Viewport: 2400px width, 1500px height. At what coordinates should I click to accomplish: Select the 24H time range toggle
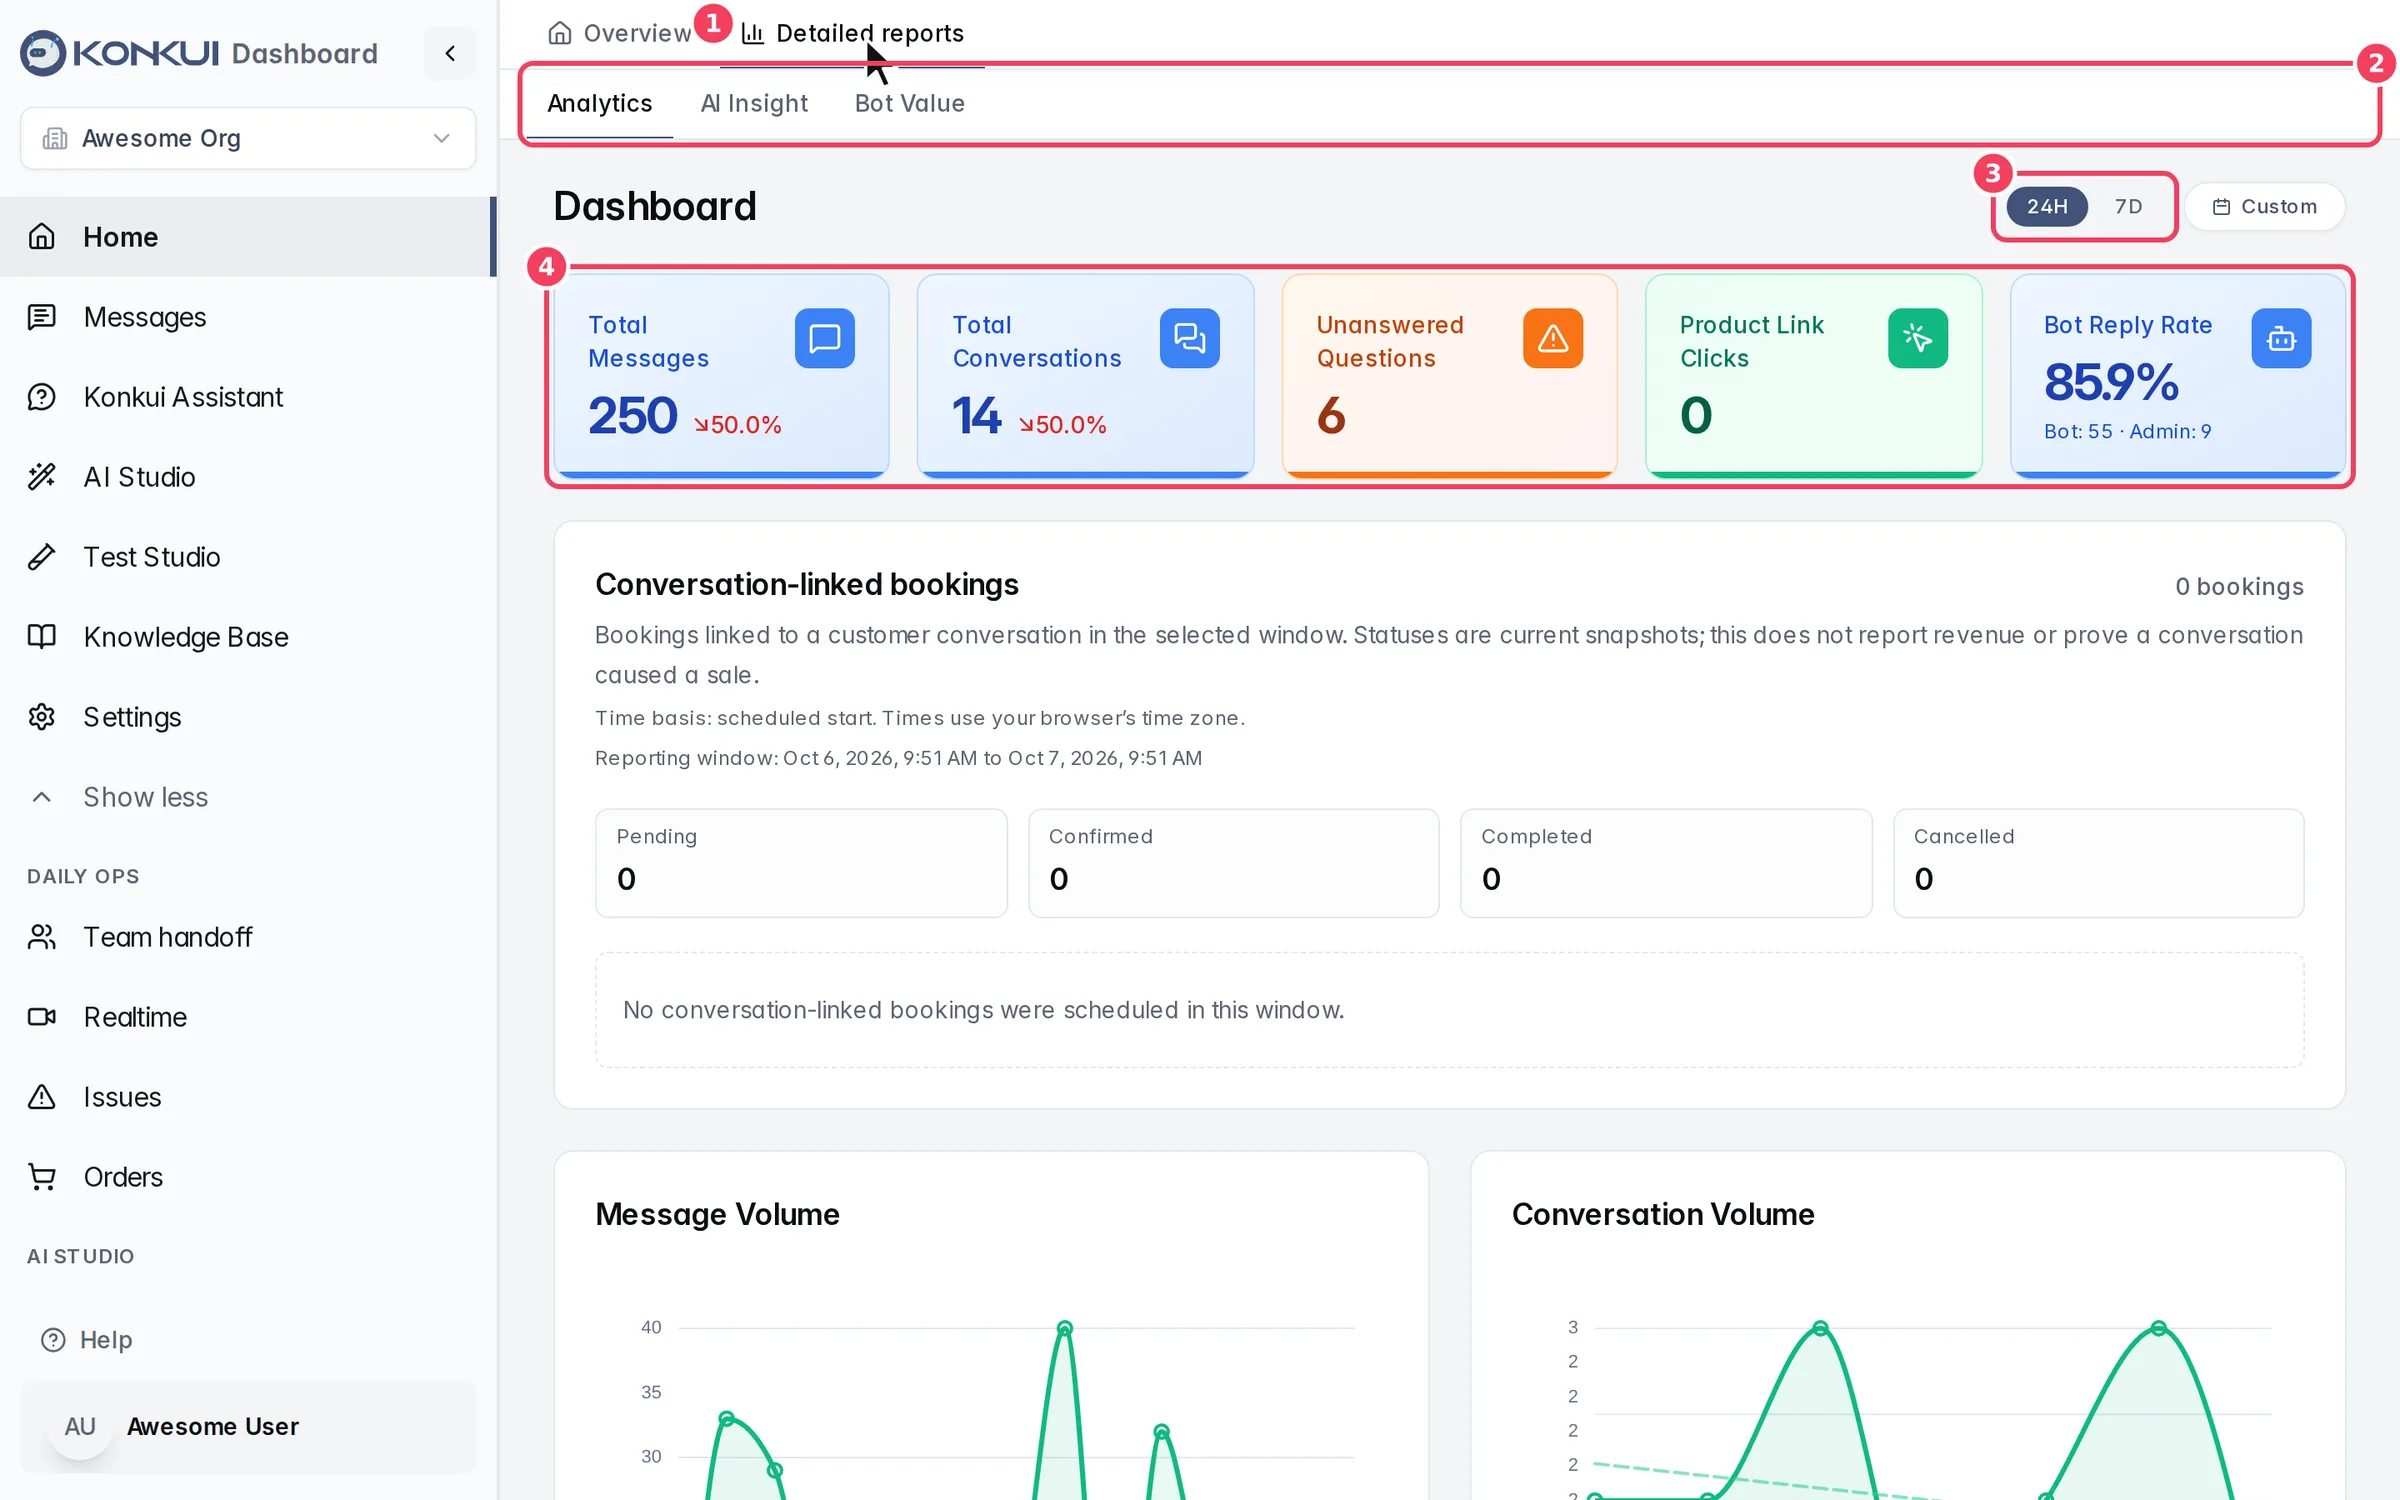coord(2047,206)
